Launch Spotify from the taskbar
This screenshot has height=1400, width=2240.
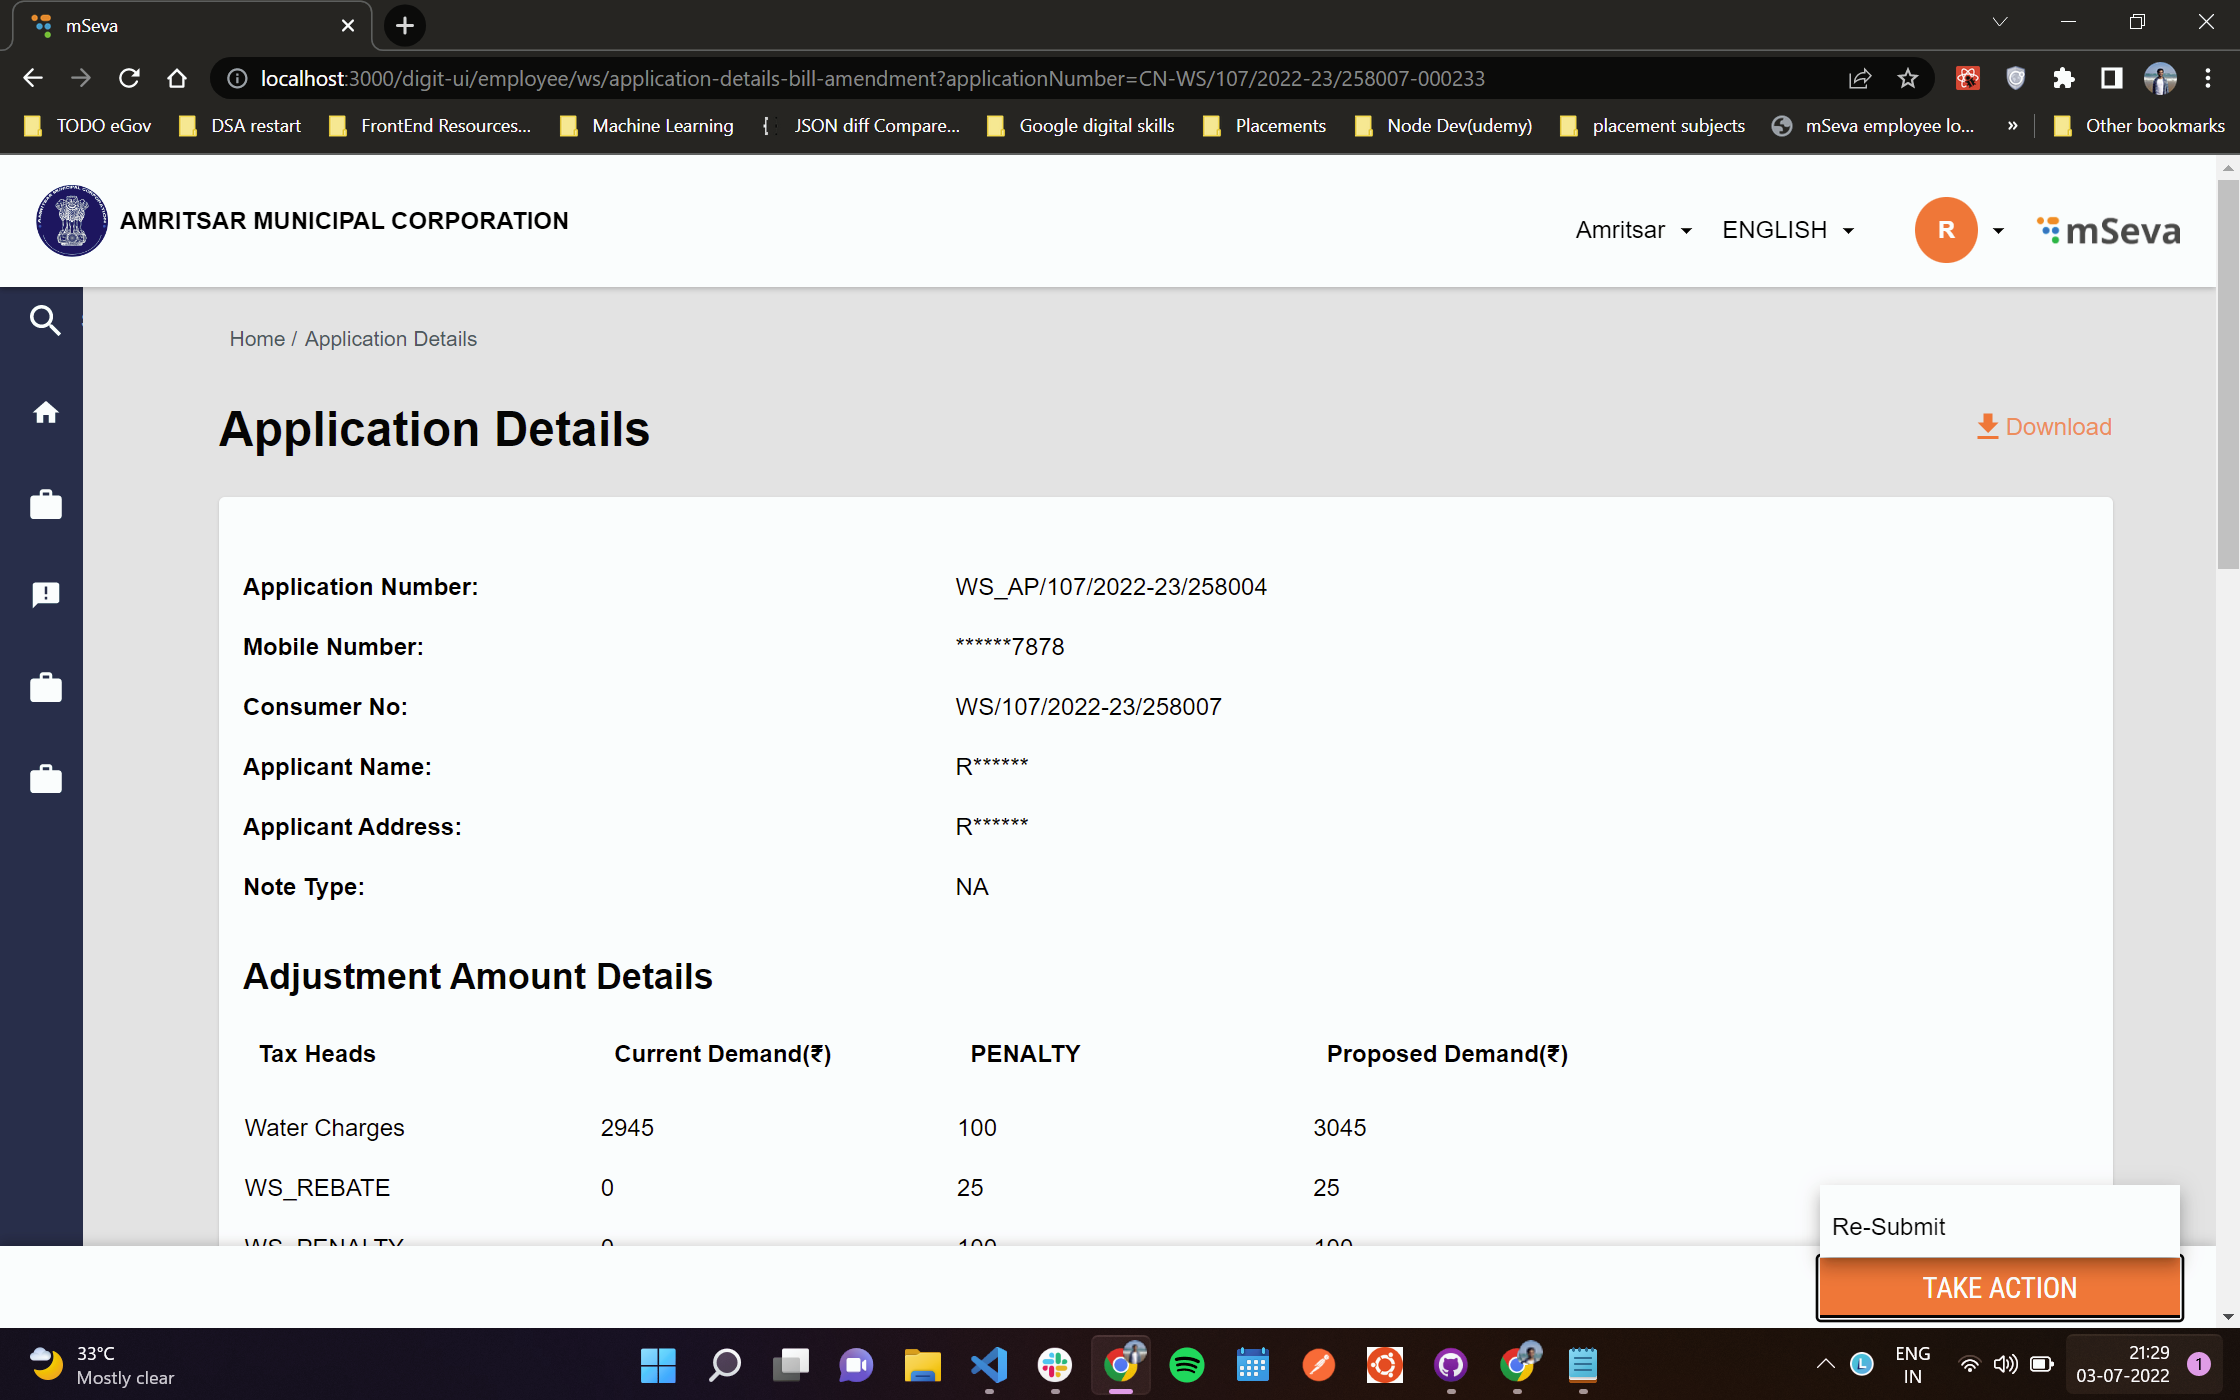(x=1186, y=1364)
